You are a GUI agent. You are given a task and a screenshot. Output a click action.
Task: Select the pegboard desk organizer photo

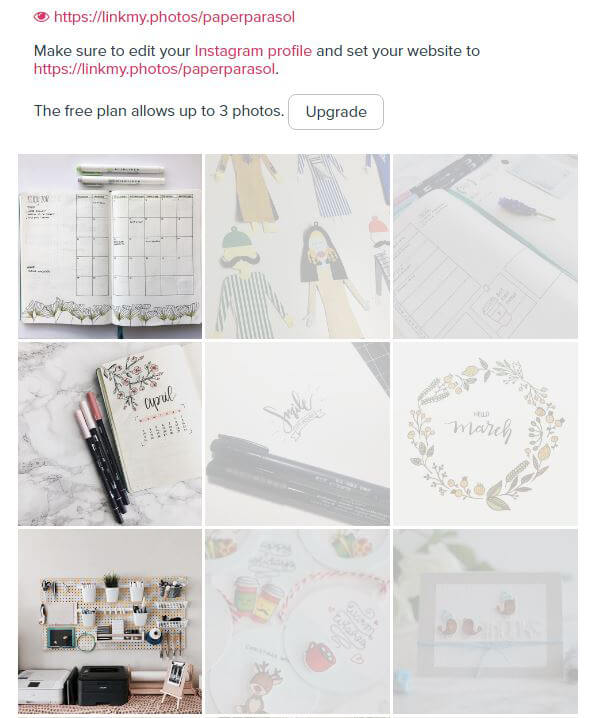coord(110,621)
